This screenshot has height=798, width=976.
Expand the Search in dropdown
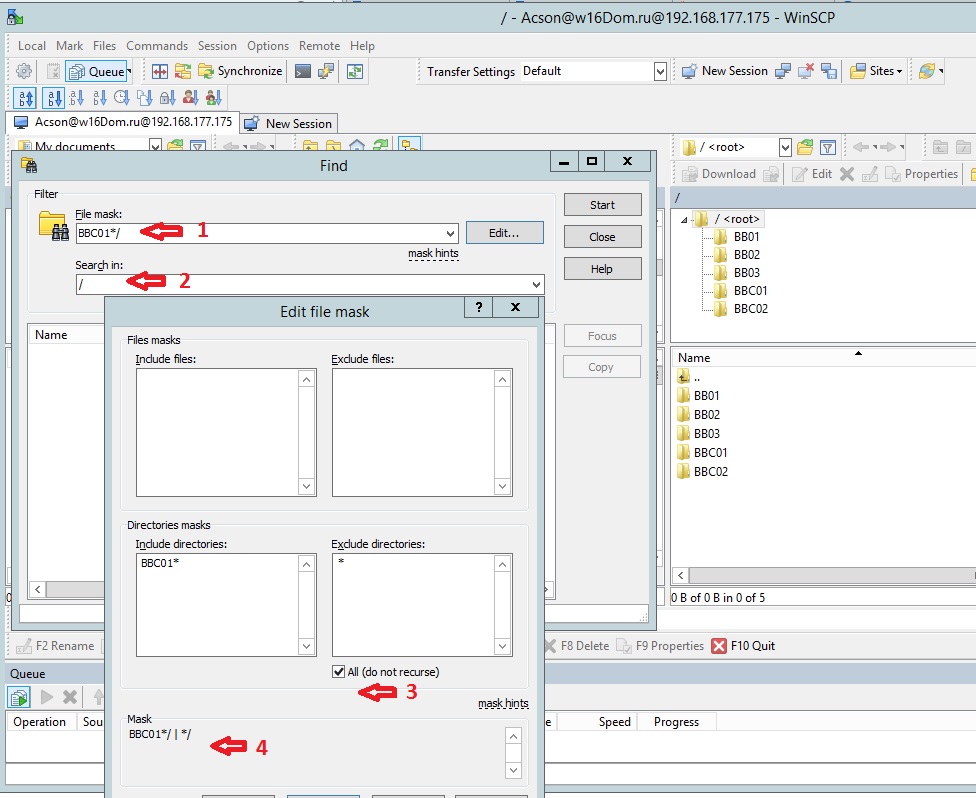coord(535,285)
